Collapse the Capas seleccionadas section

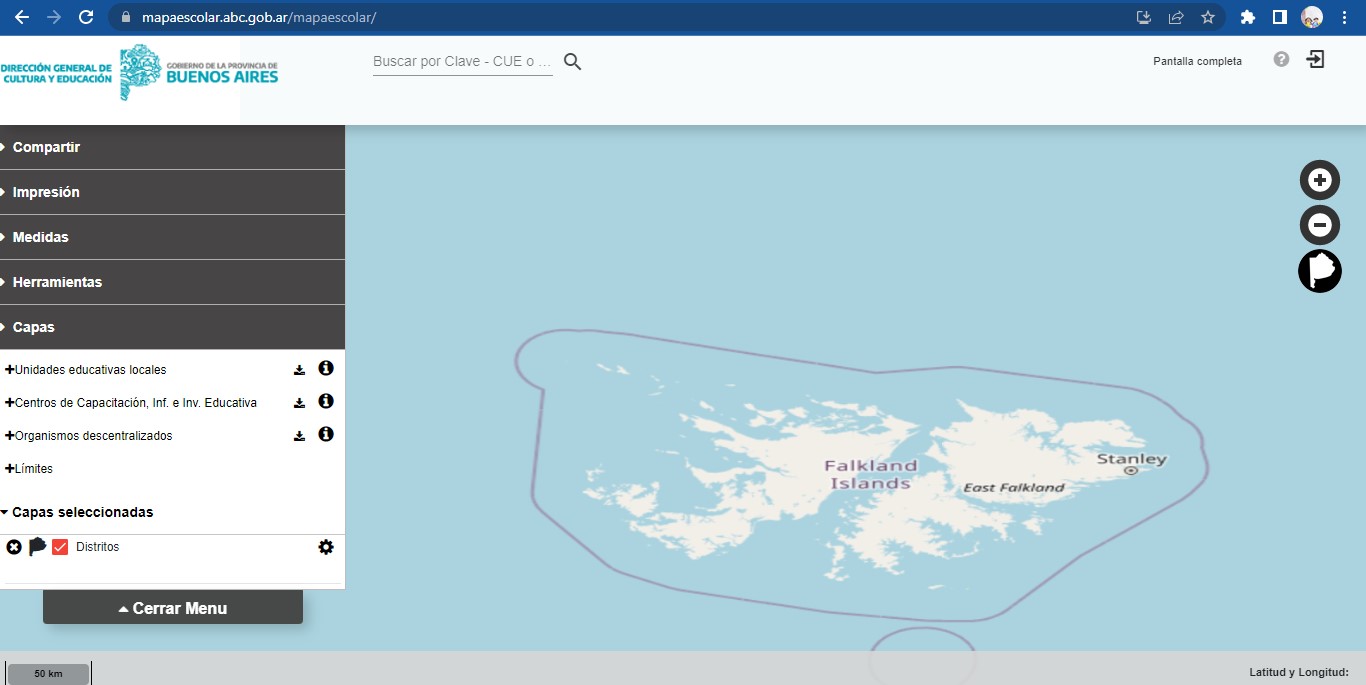click(78, 512)
